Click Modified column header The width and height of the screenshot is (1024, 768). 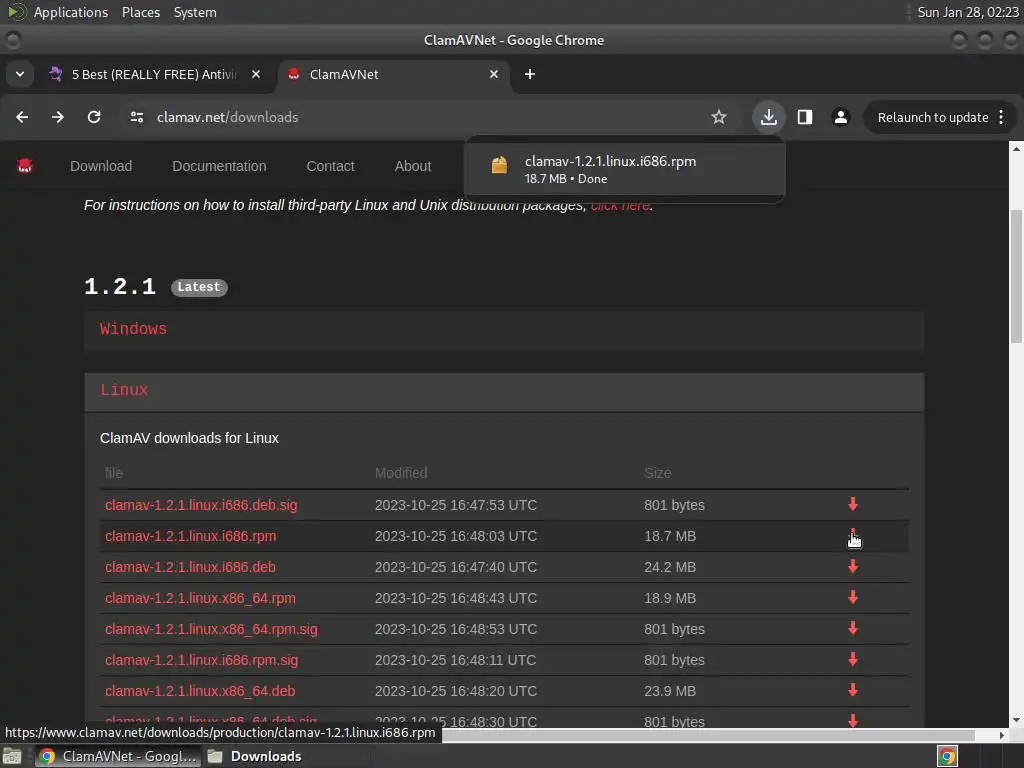tap(401, 473)
